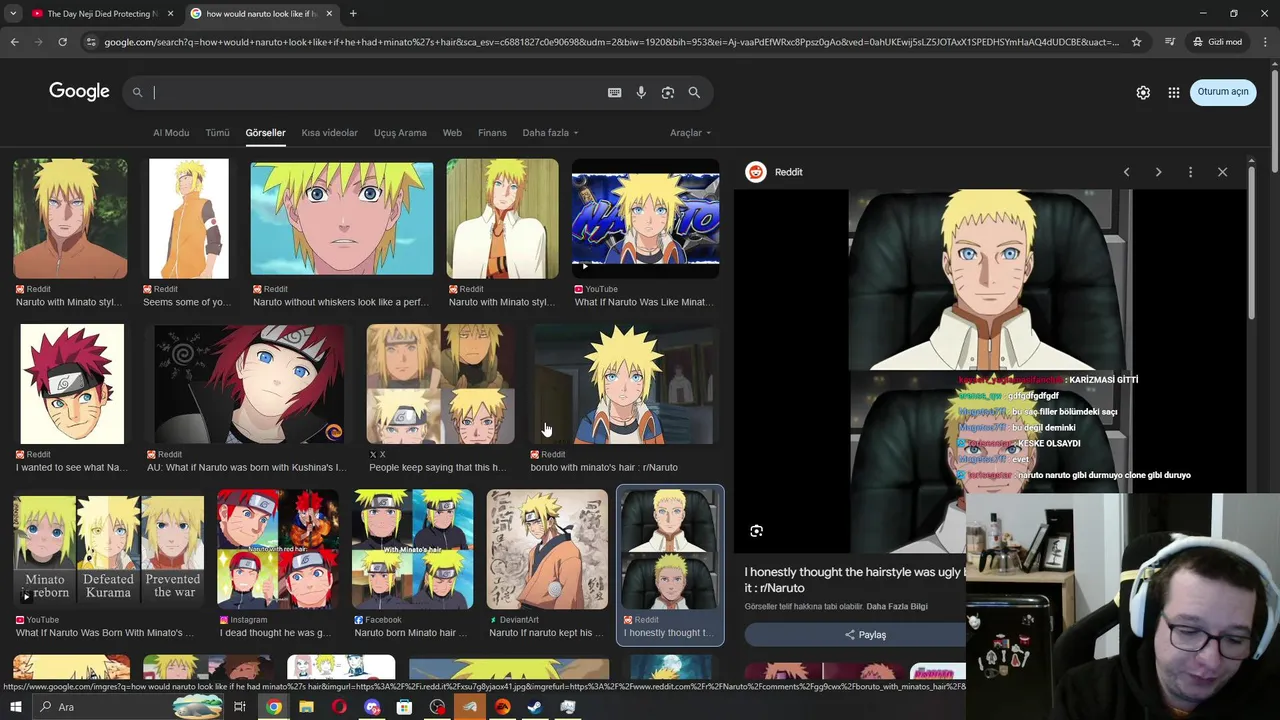Open the Reddit source link in preview header
This screenshot has height=720, width=1280.
(x=774, y=172)
